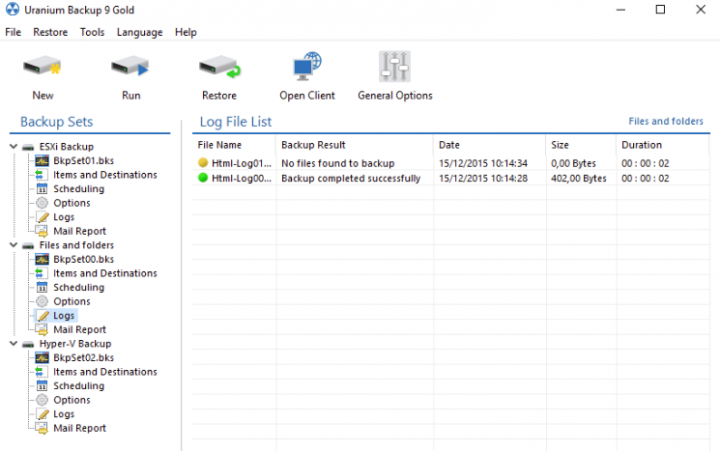Select the Files and folders backup set label
This screenshot has height=451, width=720.
[x=77, y=245]
